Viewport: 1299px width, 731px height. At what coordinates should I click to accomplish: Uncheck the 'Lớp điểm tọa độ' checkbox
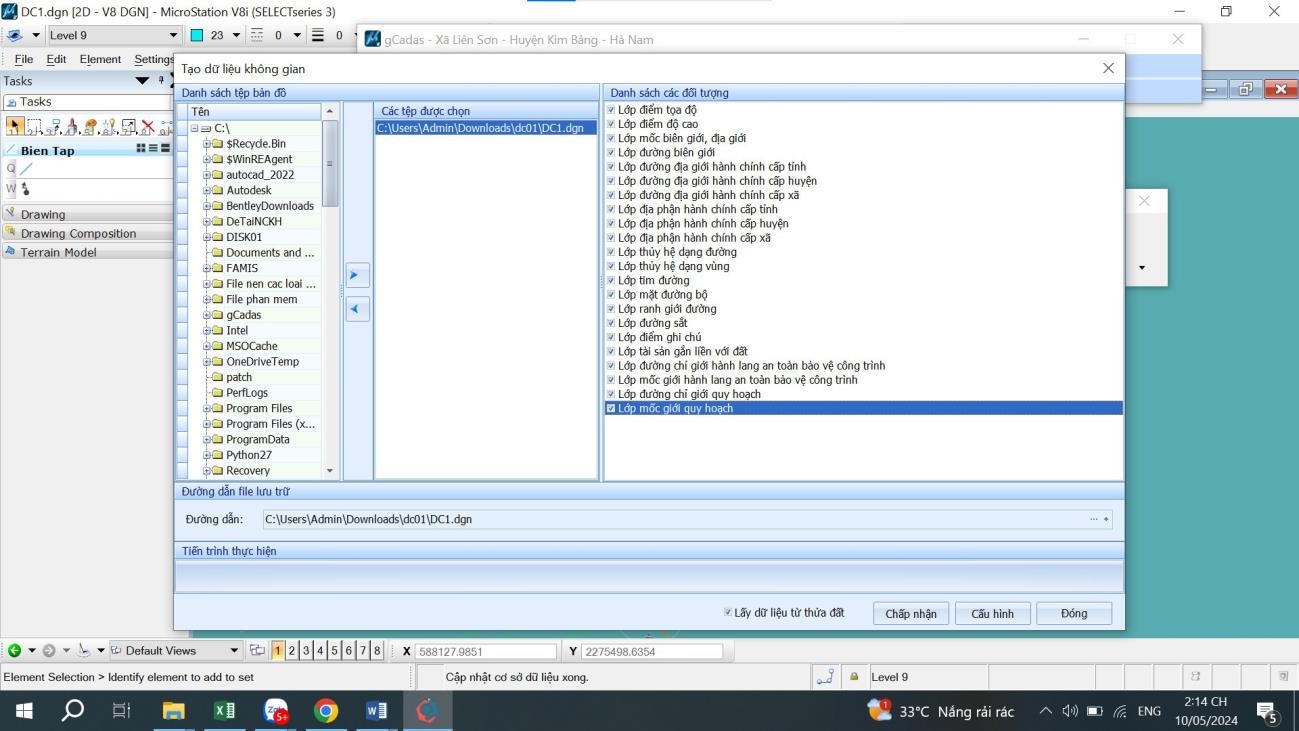pos(611,110)
